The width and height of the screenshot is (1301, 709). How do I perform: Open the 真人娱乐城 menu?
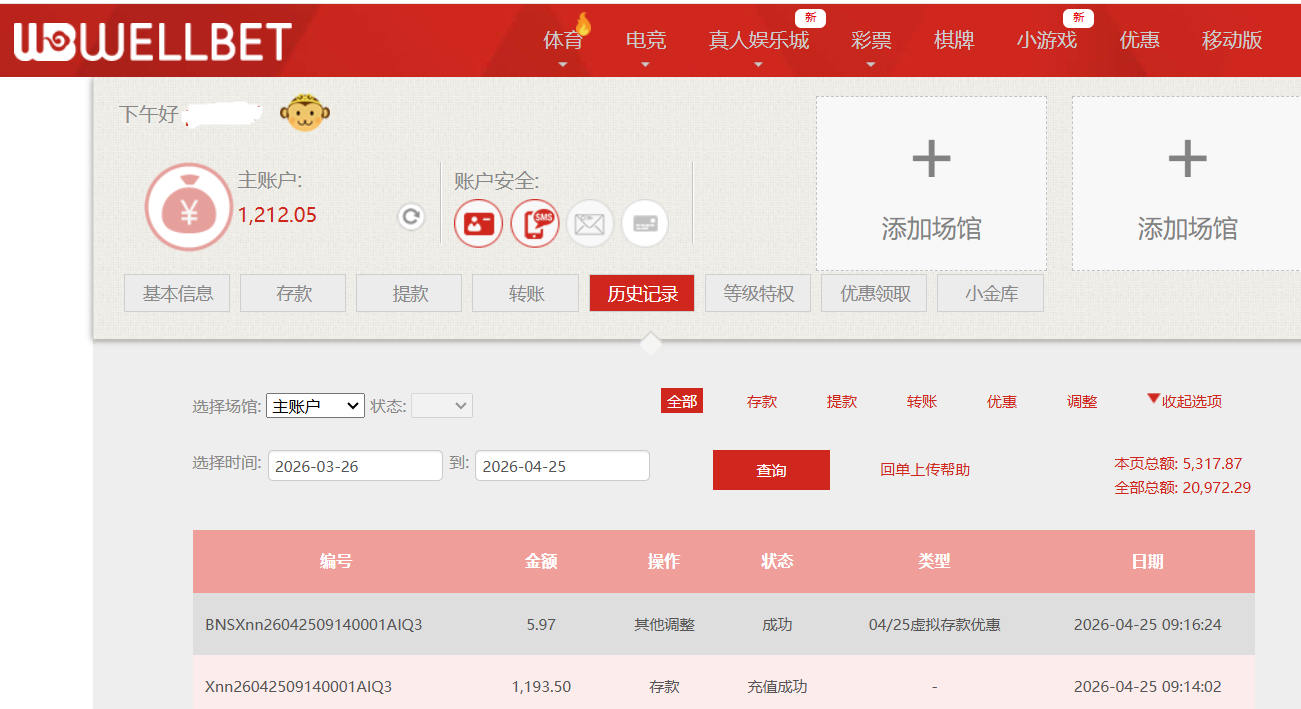(759, 41)
